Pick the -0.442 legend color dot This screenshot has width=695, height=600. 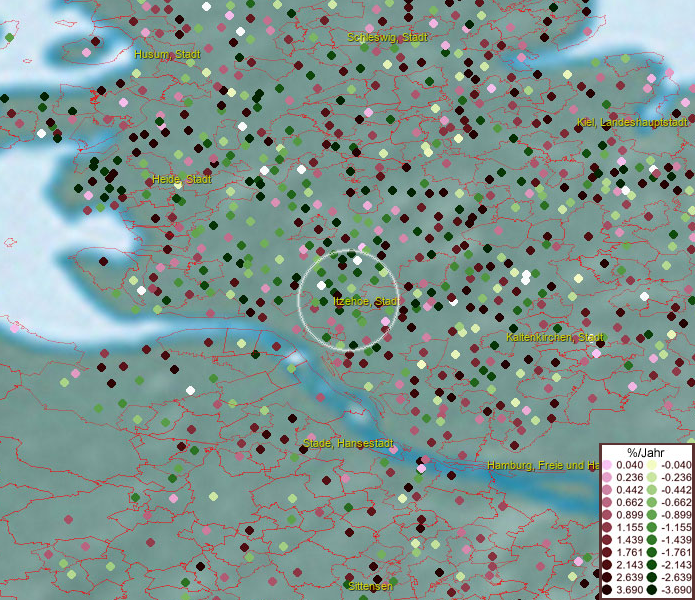coord(652,490)
